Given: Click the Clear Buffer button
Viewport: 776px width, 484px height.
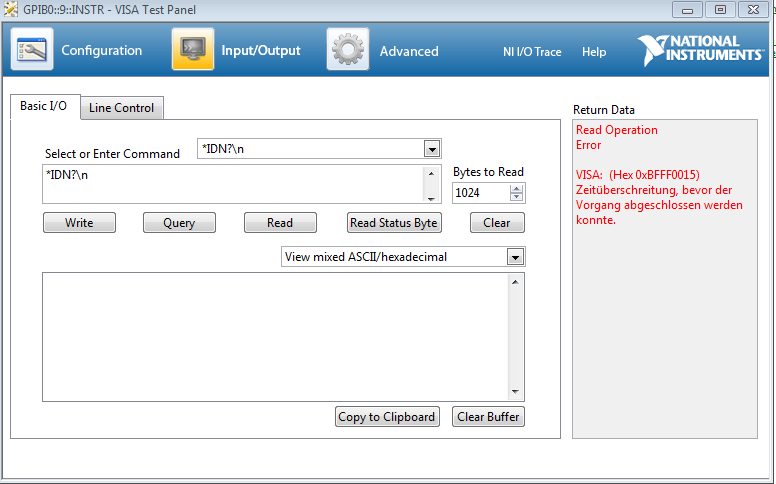Looking at the screenshot, I should (488, 417).
